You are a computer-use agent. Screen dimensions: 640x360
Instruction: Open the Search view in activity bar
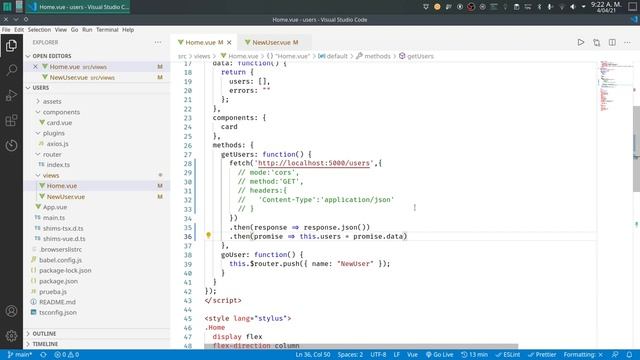[x=11, y=70]
